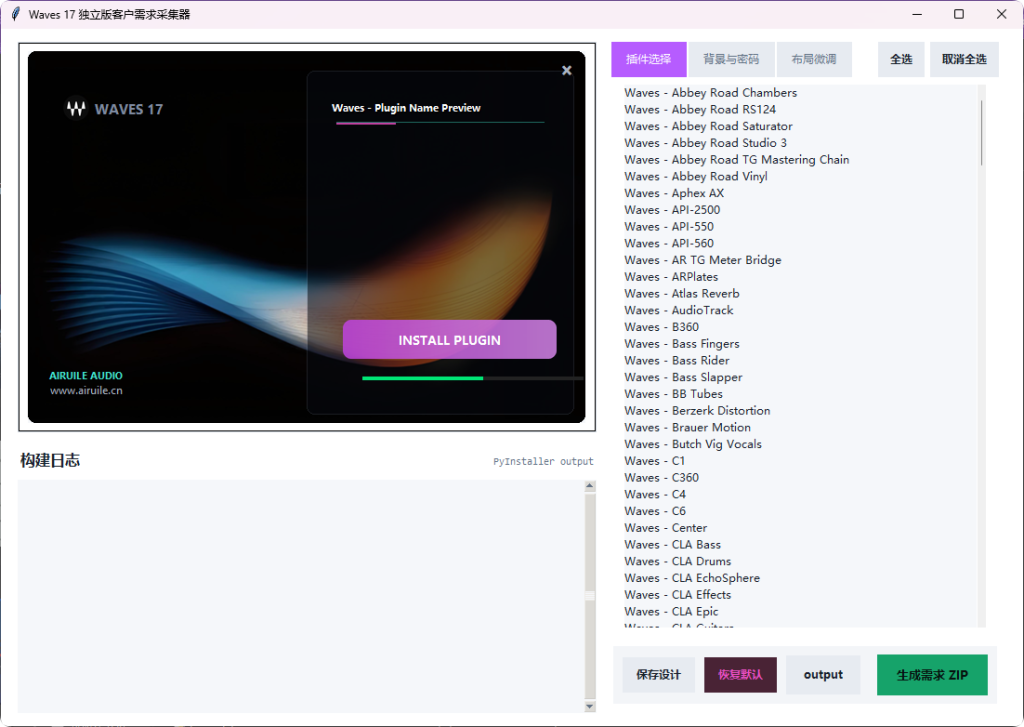Viewport: 1024px width, 727px height.
Task: Select Waves - ARPlates
Action: [671, 277]
